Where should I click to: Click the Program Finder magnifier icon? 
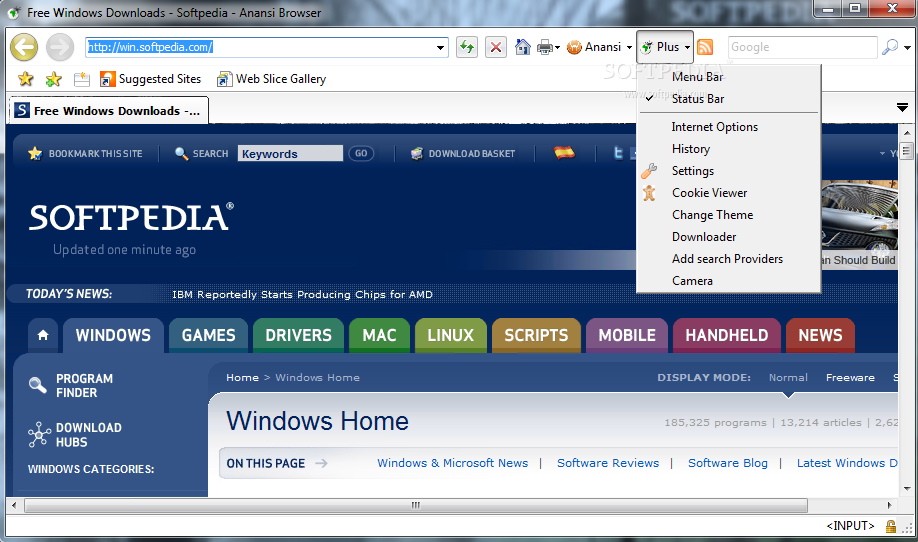coord(37,385)
